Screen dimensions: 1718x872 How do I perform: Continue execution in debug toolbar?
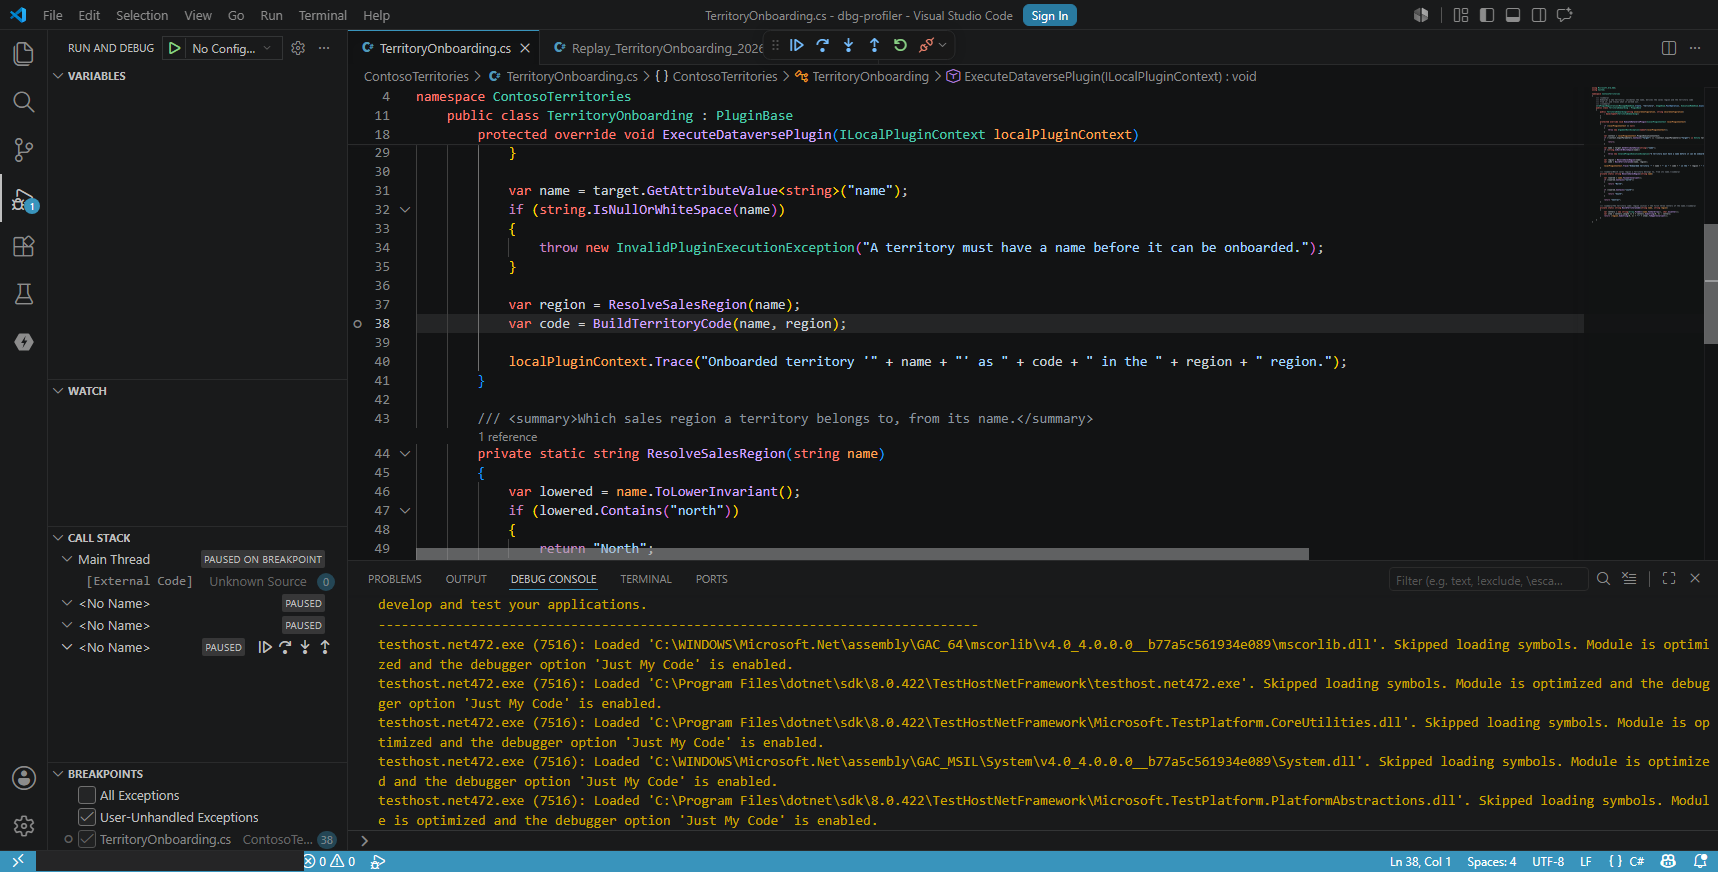796,45
